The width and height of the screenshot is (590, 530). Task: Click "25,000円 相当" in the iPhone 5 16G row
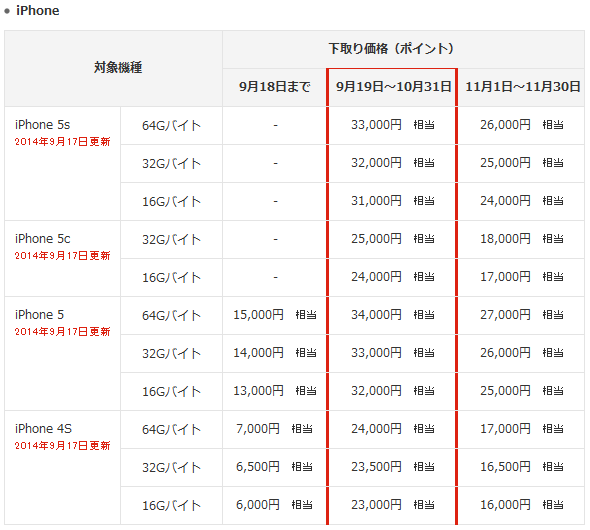(x=522, y=390)
